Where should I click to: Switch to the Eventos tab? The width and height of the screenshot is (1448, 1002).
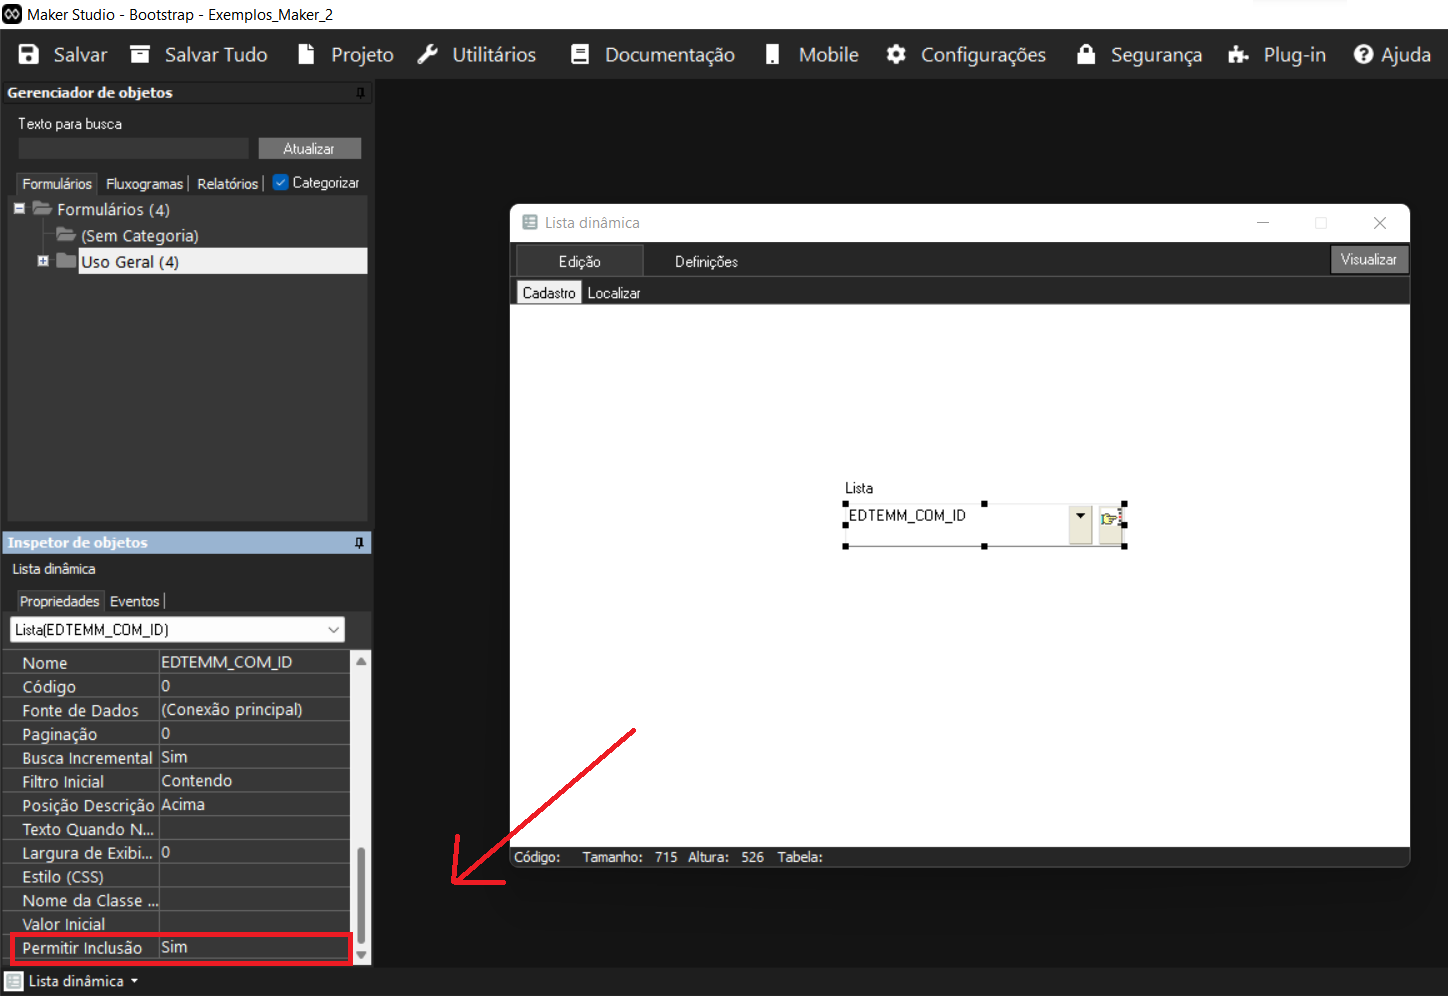coord(134,601)
